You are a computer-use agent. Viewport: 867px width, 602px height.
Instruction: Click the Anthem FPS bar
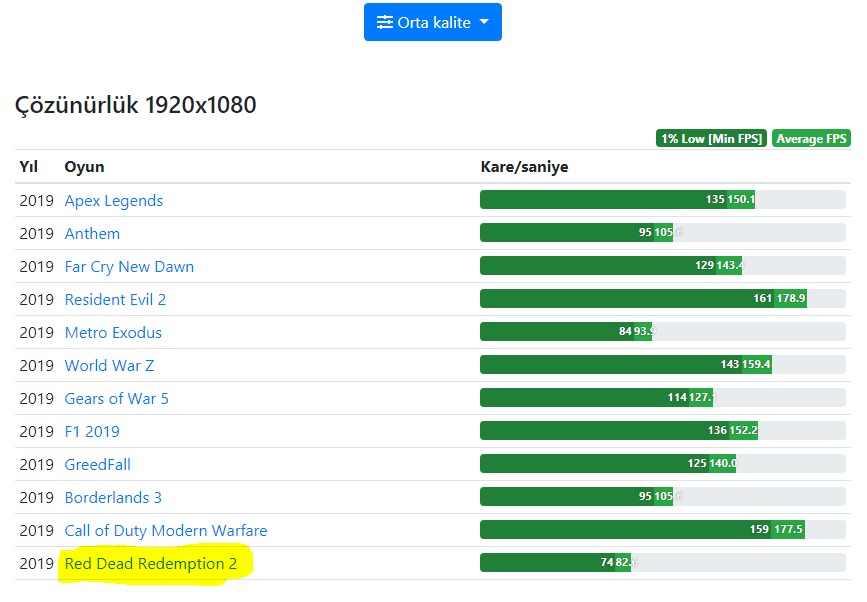(662, 233)
